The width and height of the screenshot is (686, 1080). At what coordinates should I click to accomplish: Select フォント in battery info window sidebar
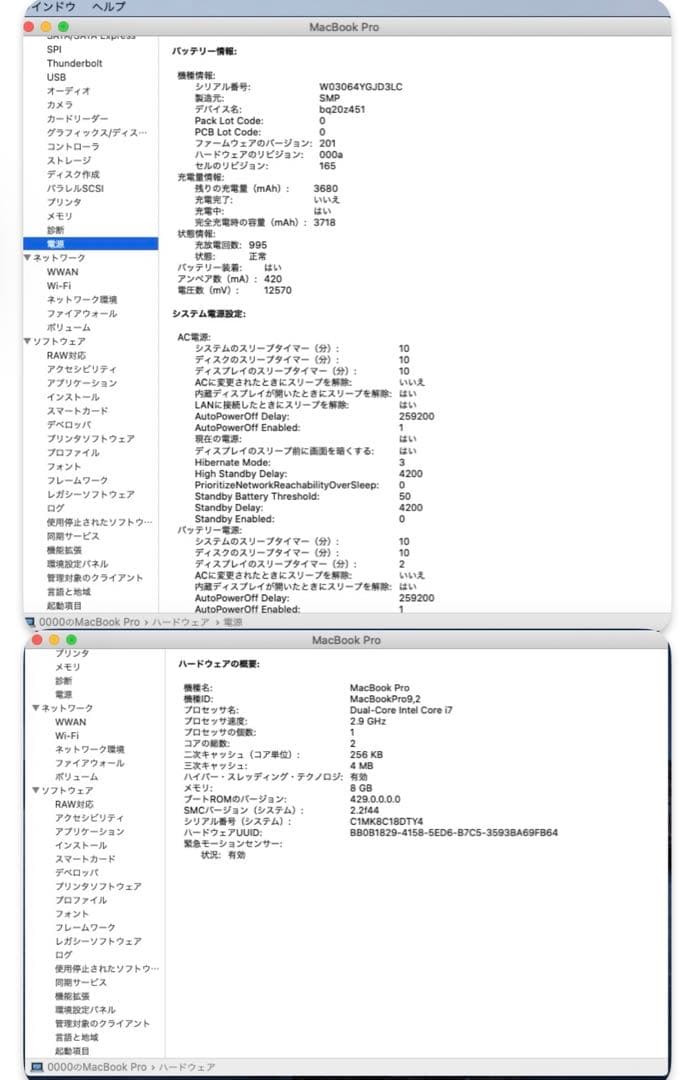coord(63,466)
